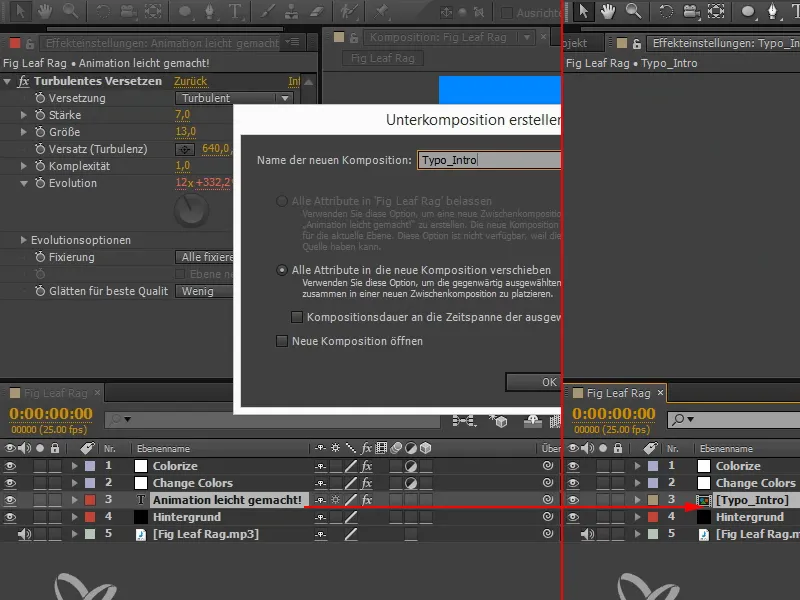
Task: Toggle adjustment layer switch on Colorize row
Action: click(411, 465)
